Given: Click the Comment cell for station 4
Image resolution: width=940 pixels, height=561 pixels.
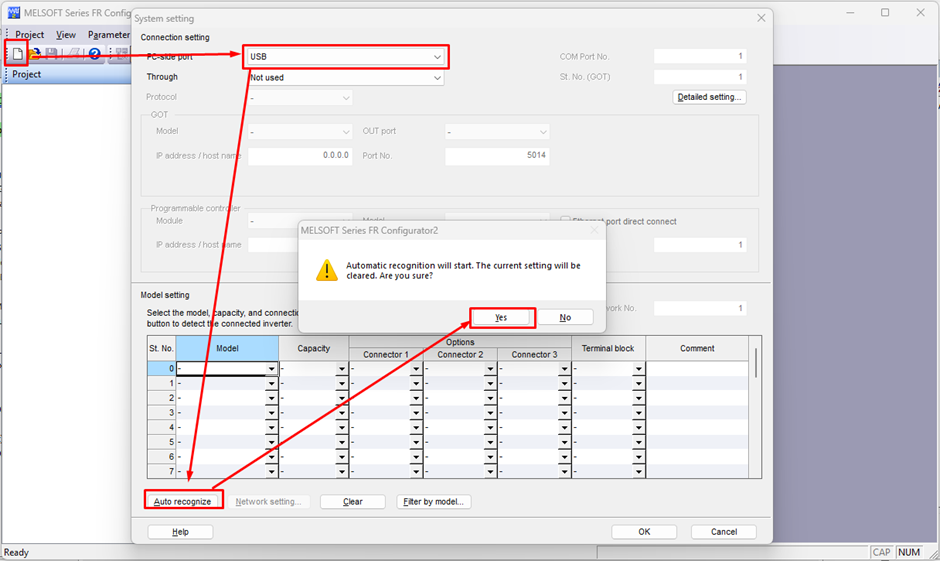Looking at the screenshot, I should pyautogui.click(x=697, y=427).
